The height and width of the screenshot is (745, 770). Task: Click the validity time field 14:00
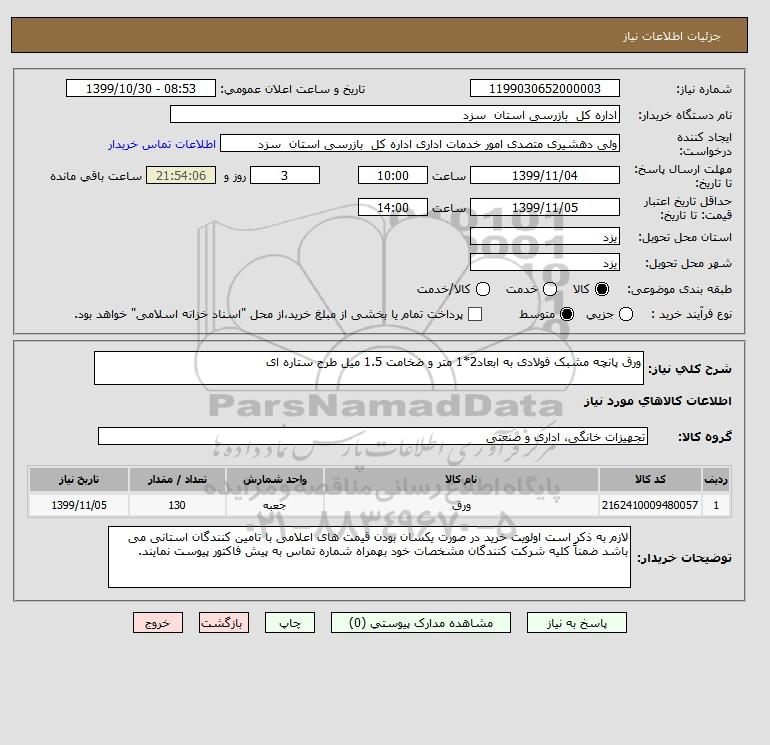coord(393,207)
